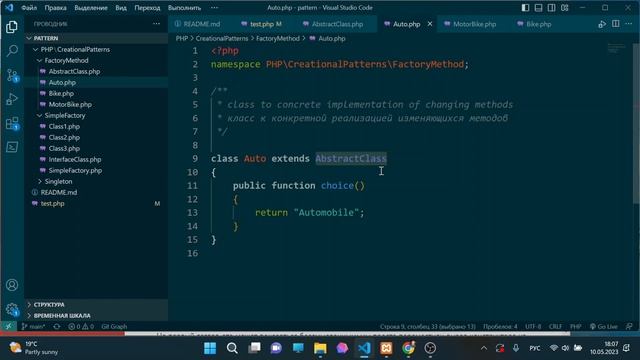Open the terminal panel icon in activity bar
The image size is (640, 360).
[x=12, y=147]
